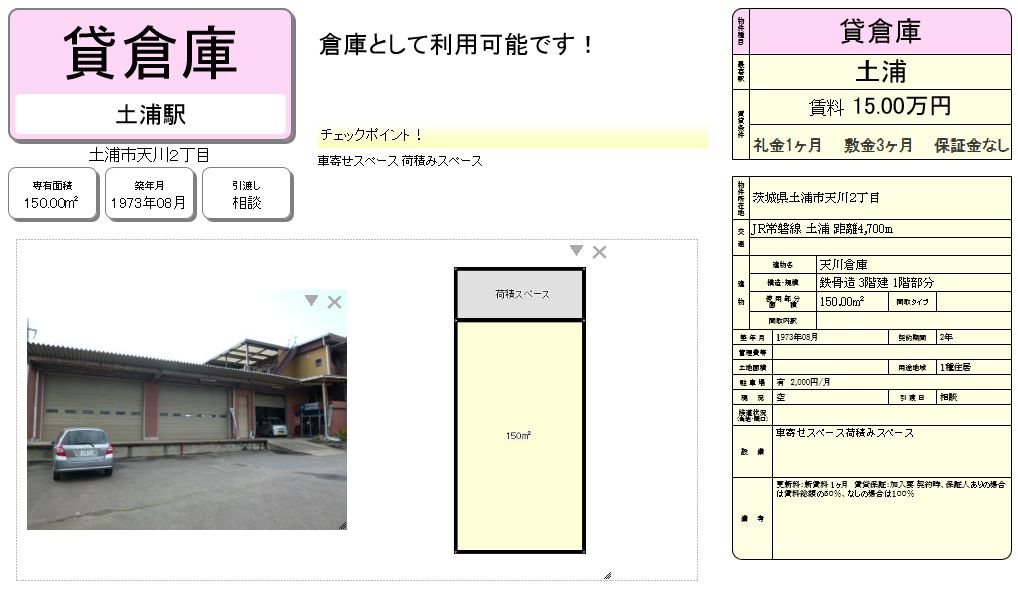Viewport: 1018px width, 601px height.
Task: Click the 貸倉庫 title heading
Action: [x=151, y=53]
